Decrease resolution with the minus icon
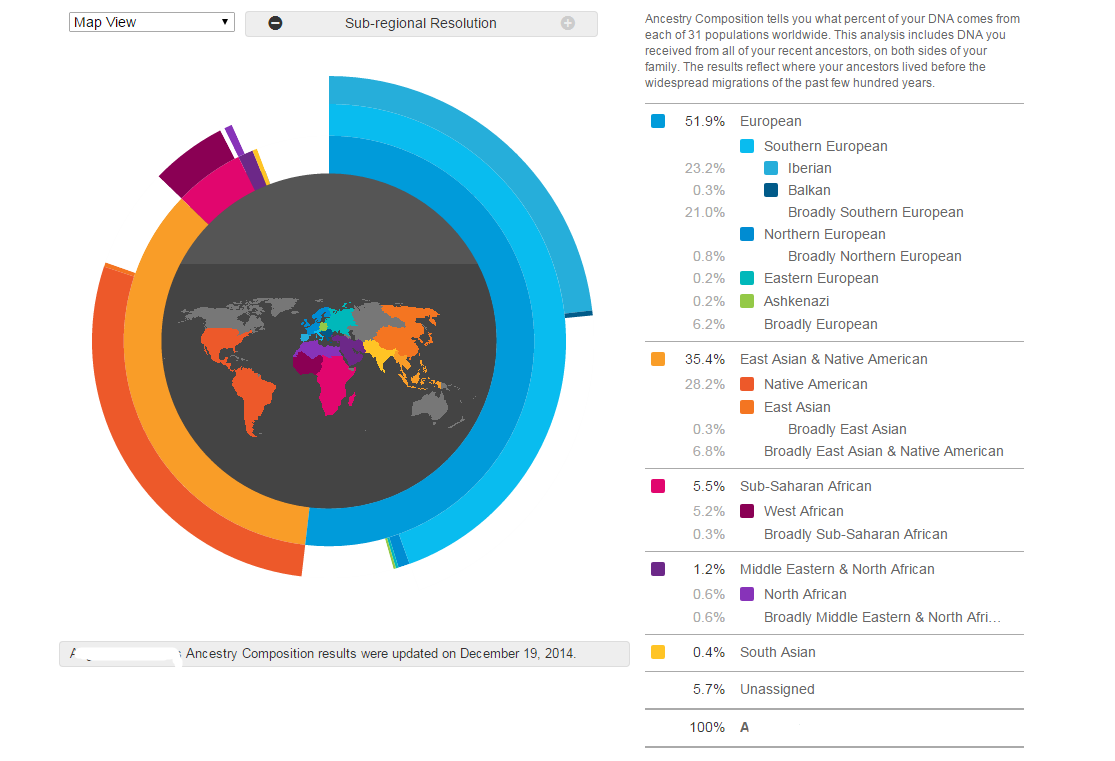1115x761 pixels. pyautogui.click(x=275, y=23)
